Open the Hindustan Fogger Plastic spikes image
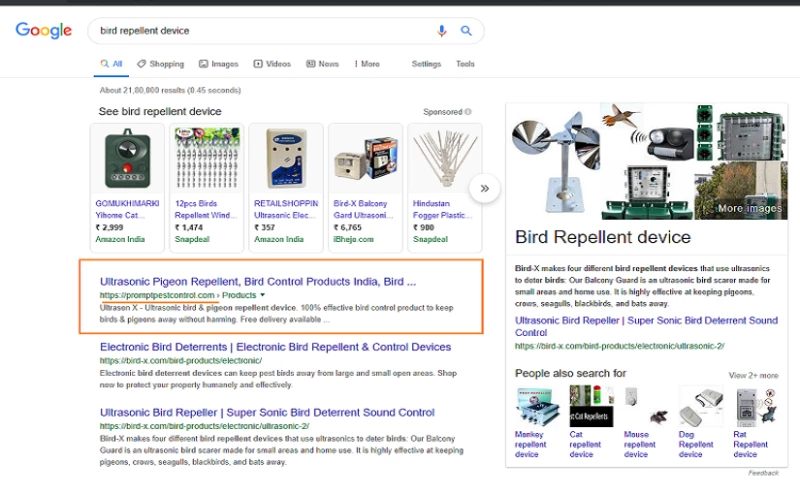This screenshot has height=480, width=800. tap(445, 159)
